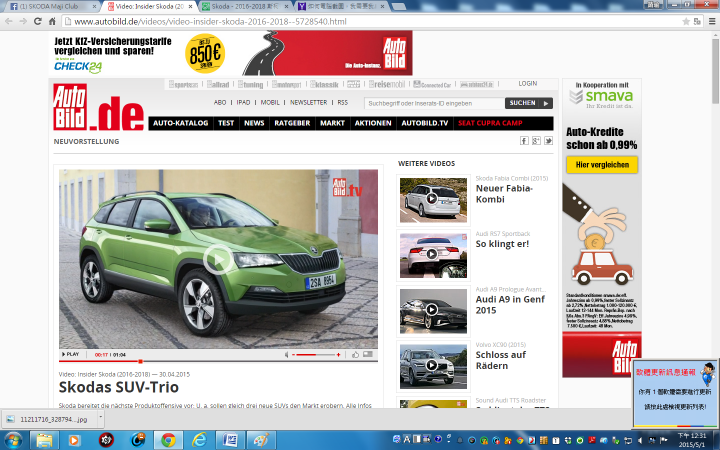The width and height of the screenshot is (720, 450).
Task: Open the RSS link
Action: 343,102
